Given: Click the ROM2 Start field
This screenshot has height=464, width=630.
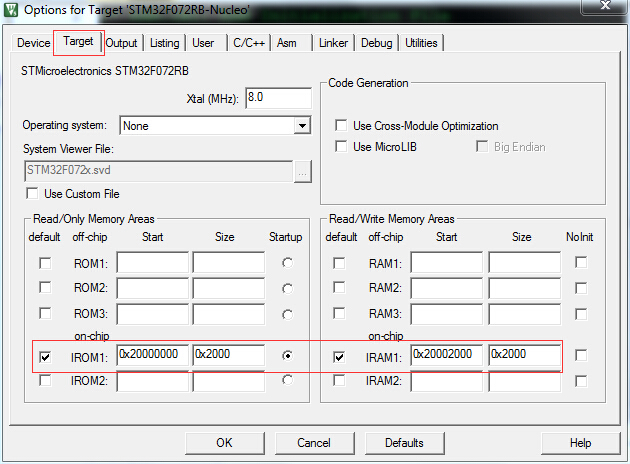Looking at the screenshot, I should coord(152,288).
